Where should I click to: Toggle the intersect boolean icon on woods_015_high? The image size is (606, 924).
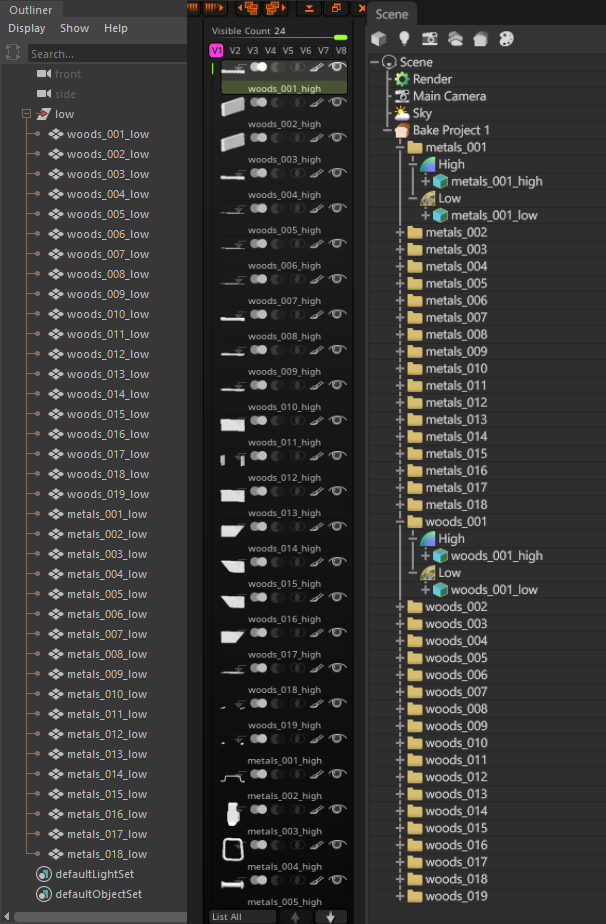coord(297,562)
